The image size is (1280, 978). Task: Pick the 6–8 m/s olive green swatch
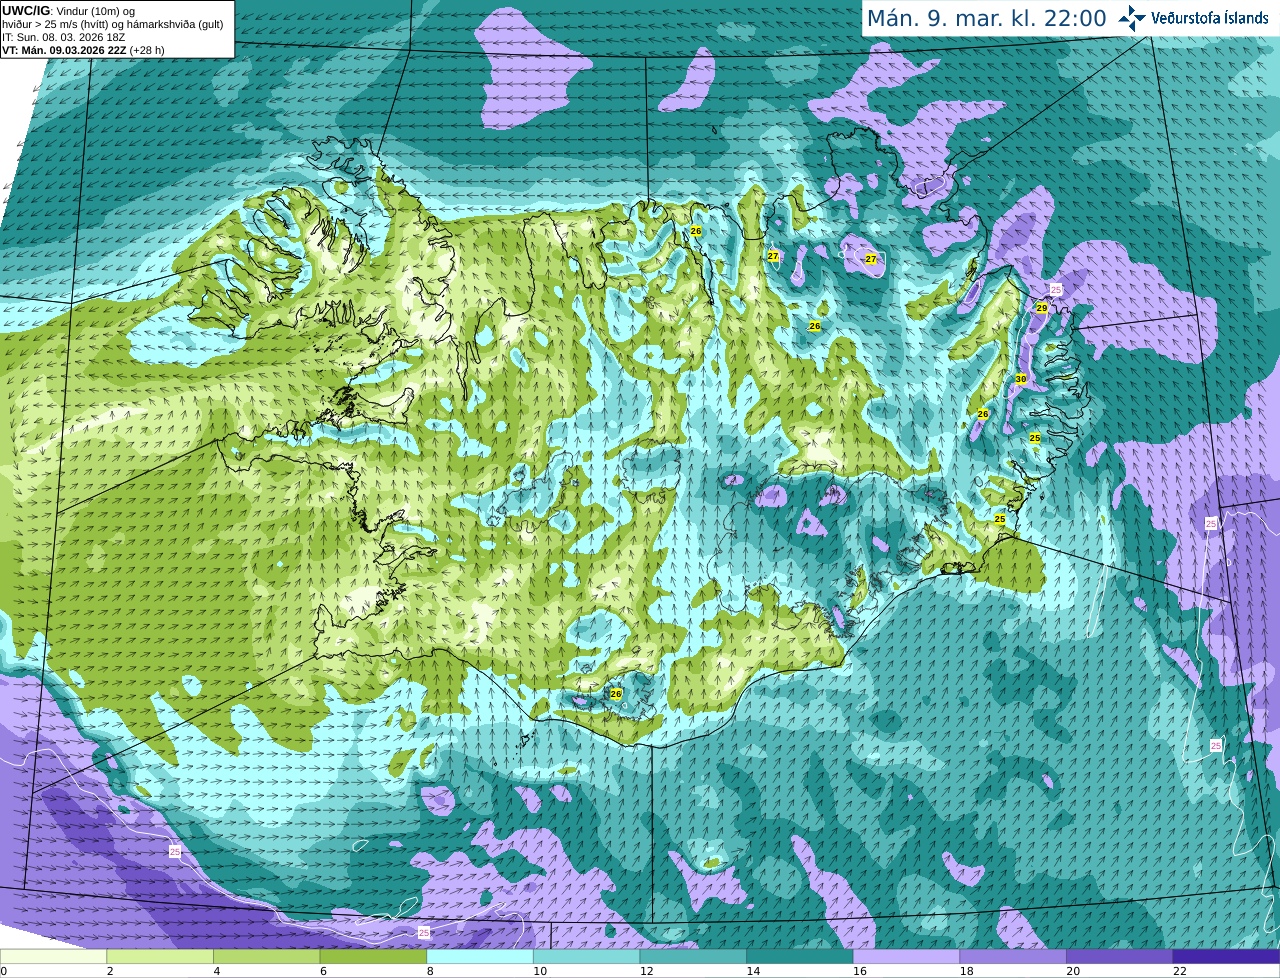point(373,956)
